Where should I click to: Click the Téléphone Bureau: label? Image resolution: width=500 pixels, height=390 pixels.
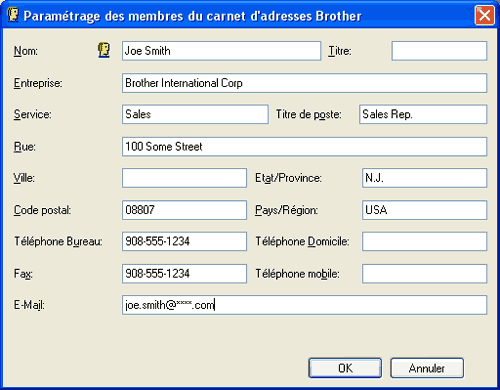58,241
